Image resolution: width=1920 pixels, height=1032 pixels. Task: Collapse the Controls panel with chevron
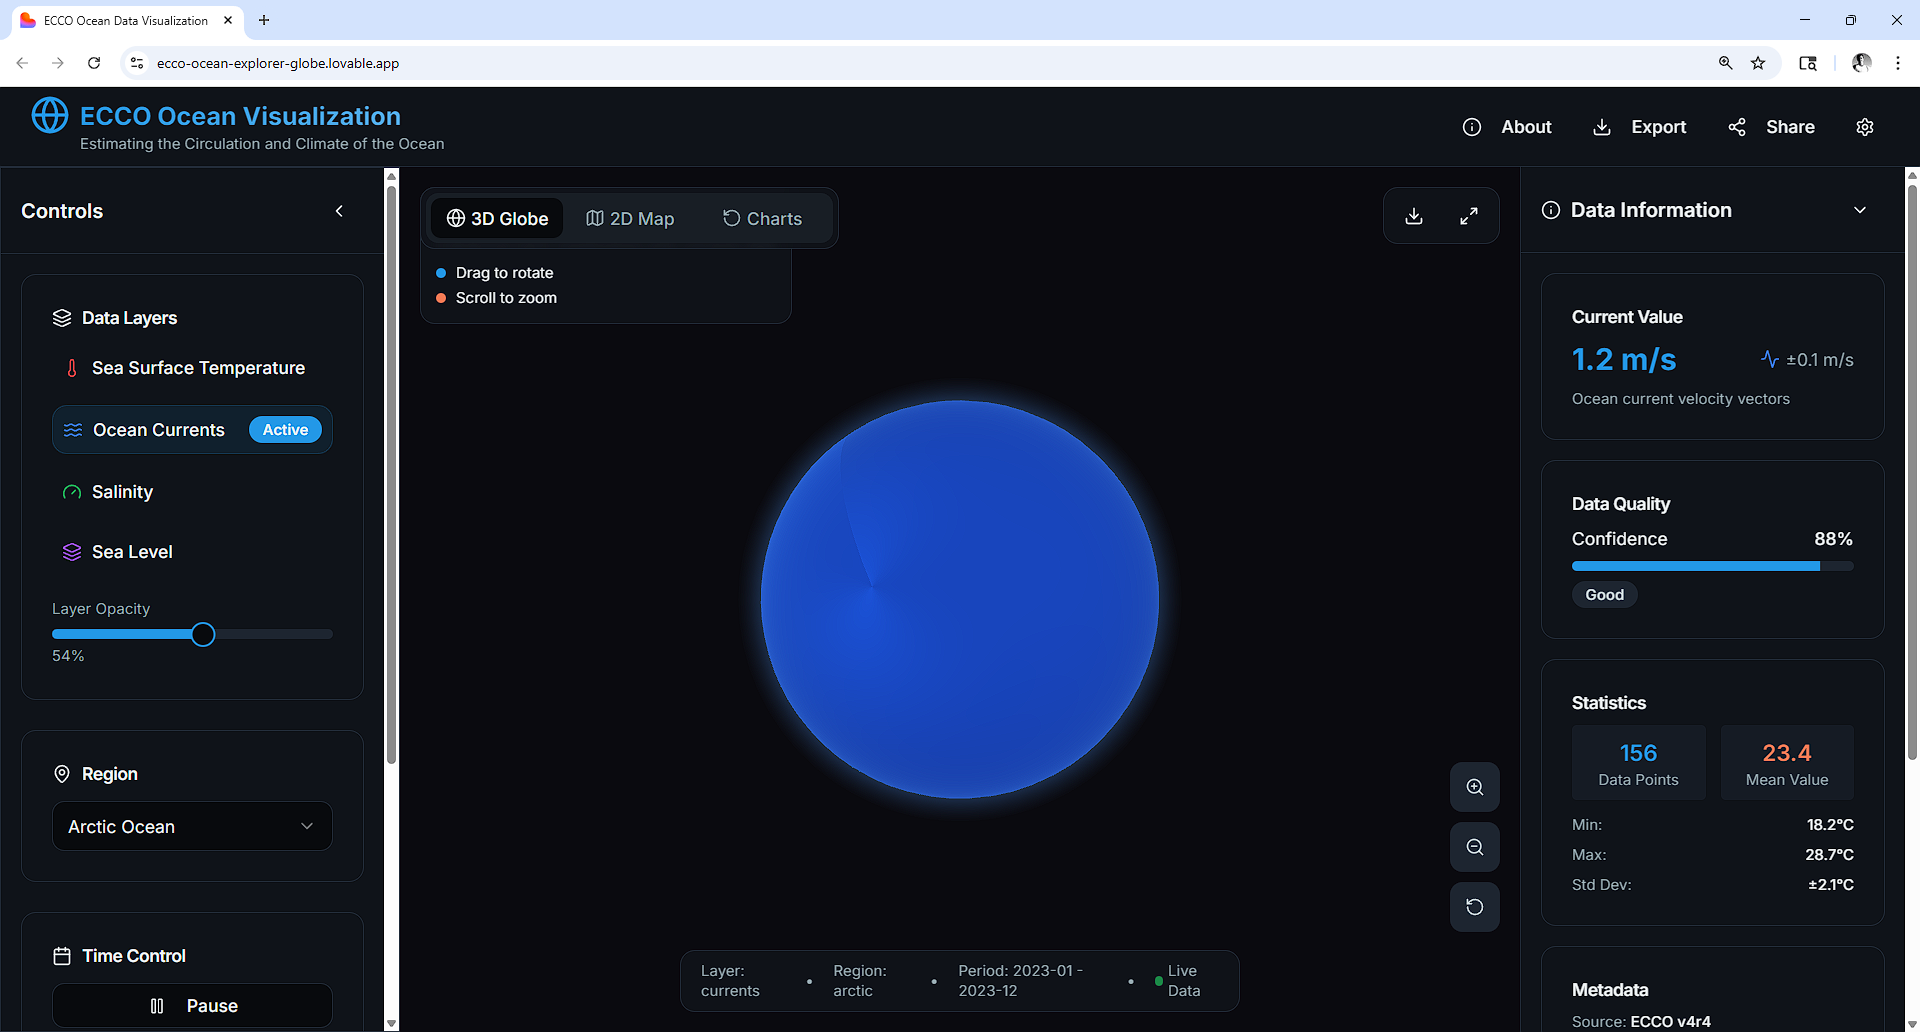pyautogui.click(x=339, y=211)
